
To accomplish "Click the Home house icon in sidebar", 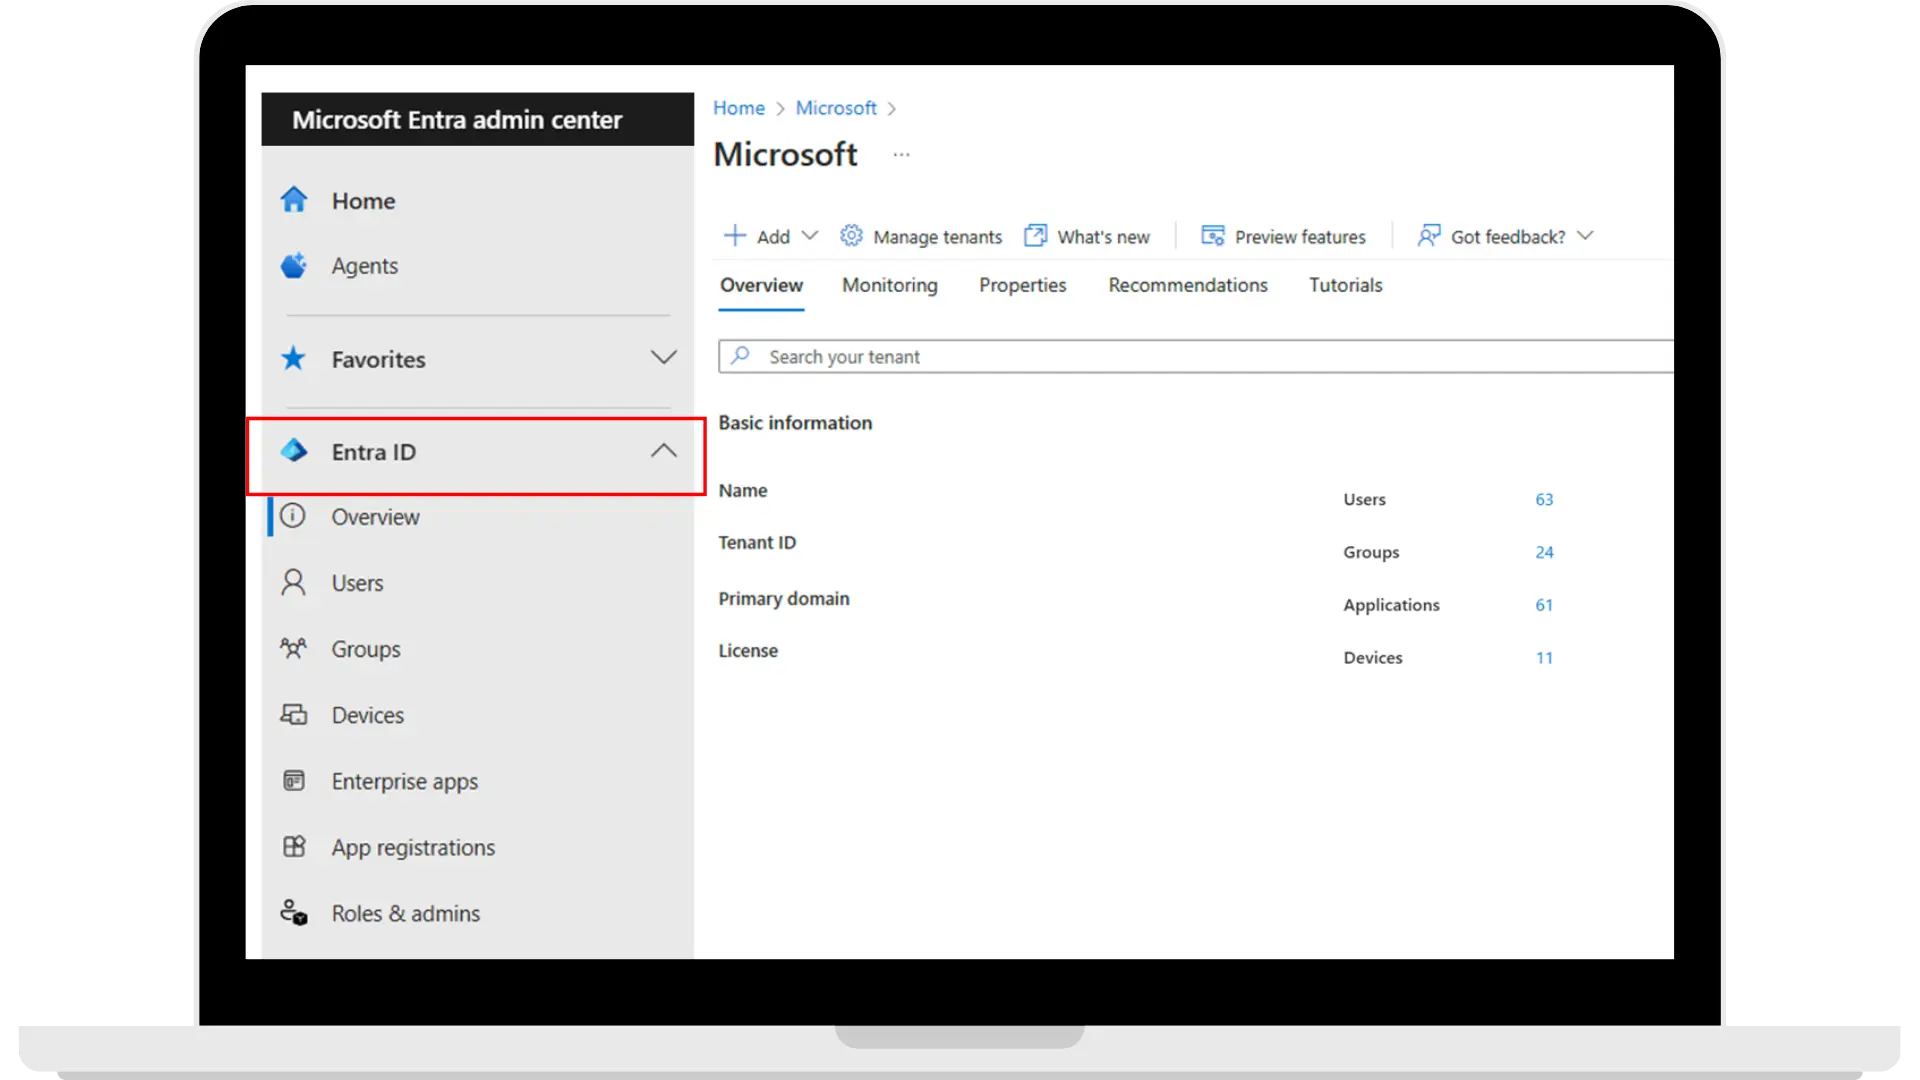I will coord(294,200).
